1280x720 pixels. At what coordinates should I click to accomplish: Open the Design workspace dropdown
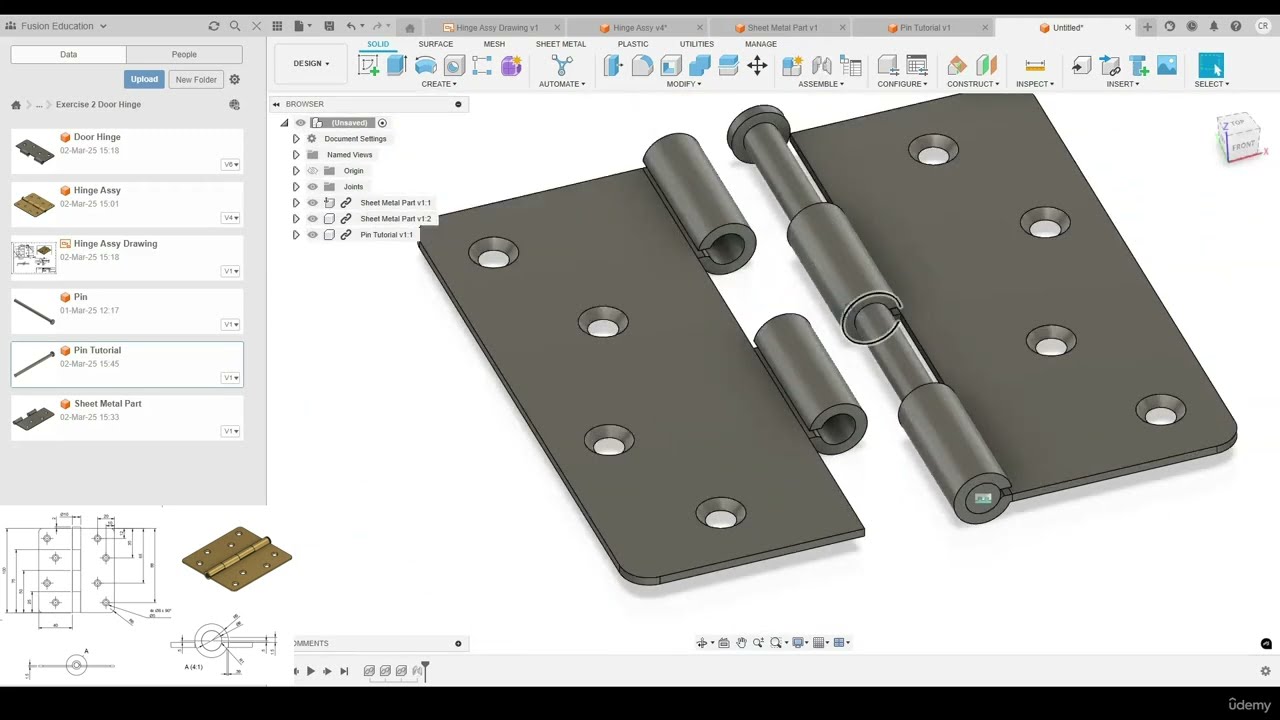point(311,63)
